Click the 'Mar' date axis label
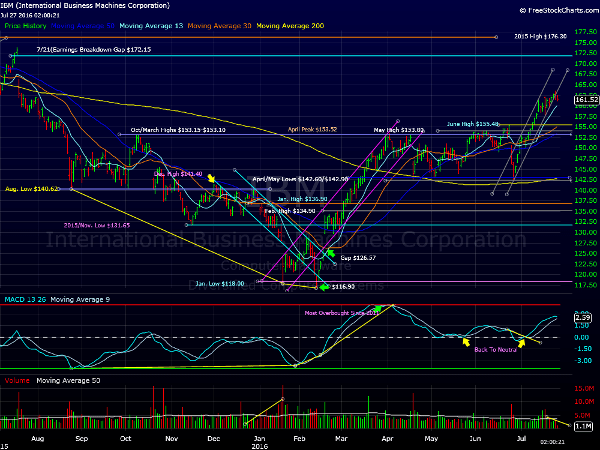This screenshot has height=450, width=600. (x=341, y=439)
